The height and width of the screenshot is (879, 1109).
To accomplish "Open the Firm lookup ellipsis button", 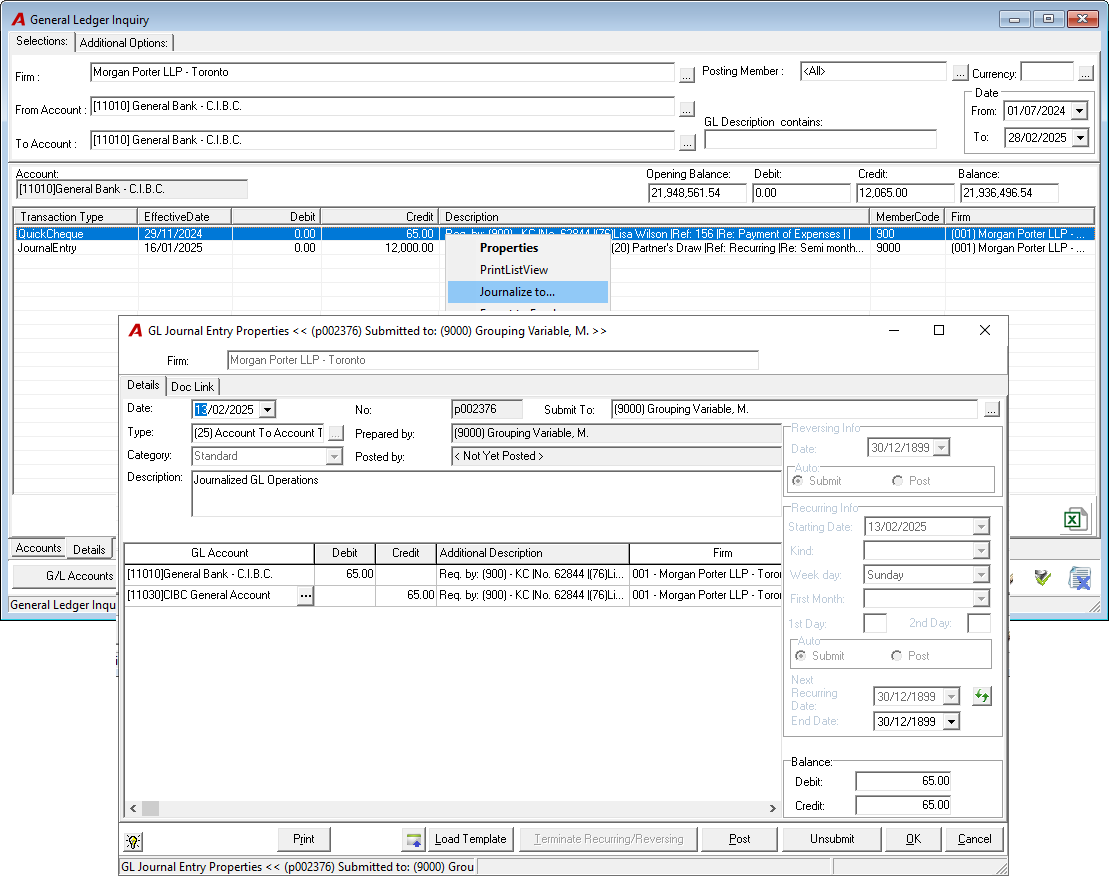I will tap(686, 74).
